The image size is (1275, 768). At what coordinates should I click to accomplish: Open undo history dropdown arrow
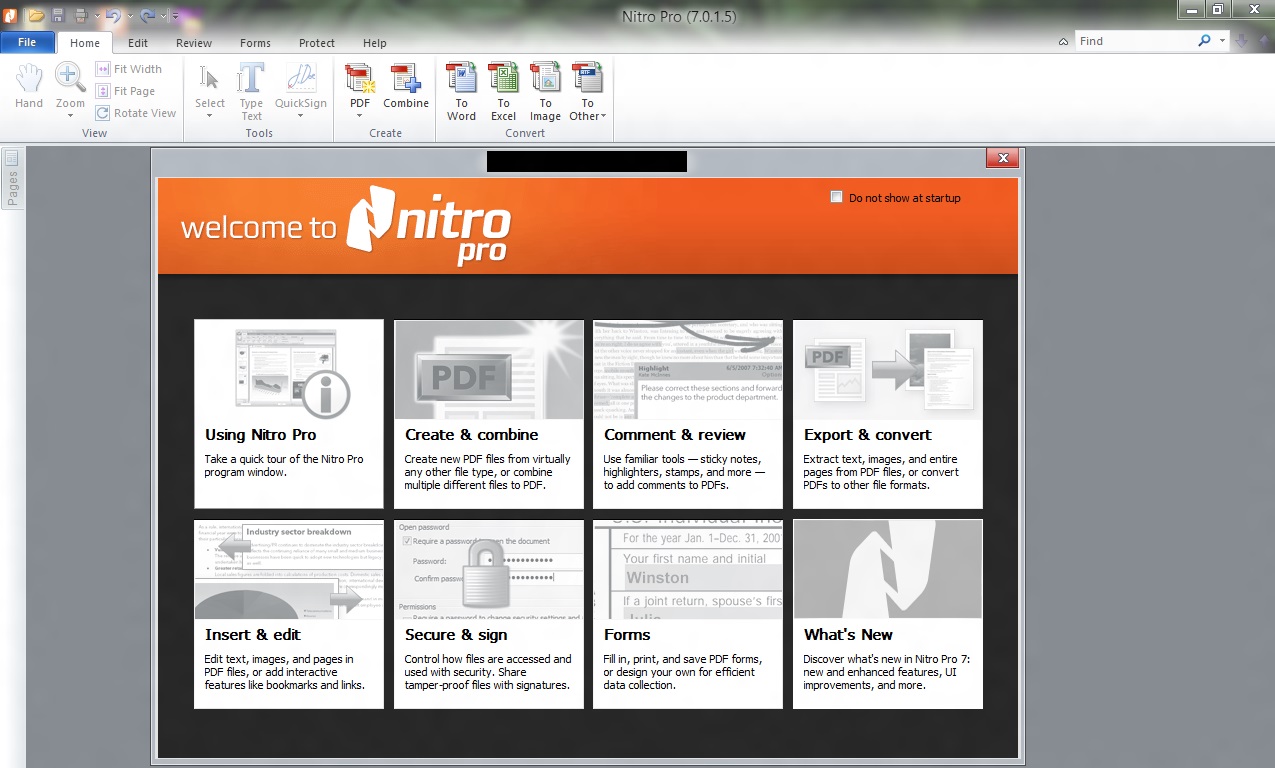click(130, 17)
